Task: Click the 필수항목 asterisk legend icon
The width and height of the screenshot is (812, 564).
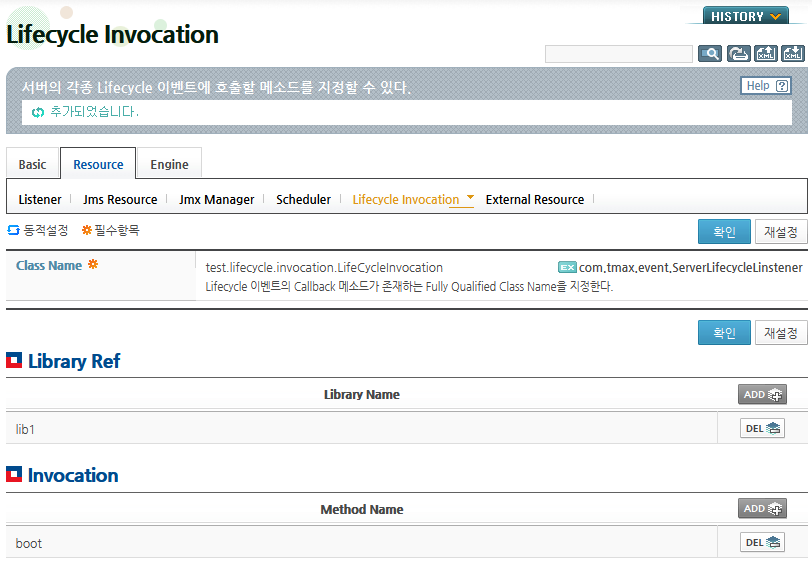Action: [87, 229]
